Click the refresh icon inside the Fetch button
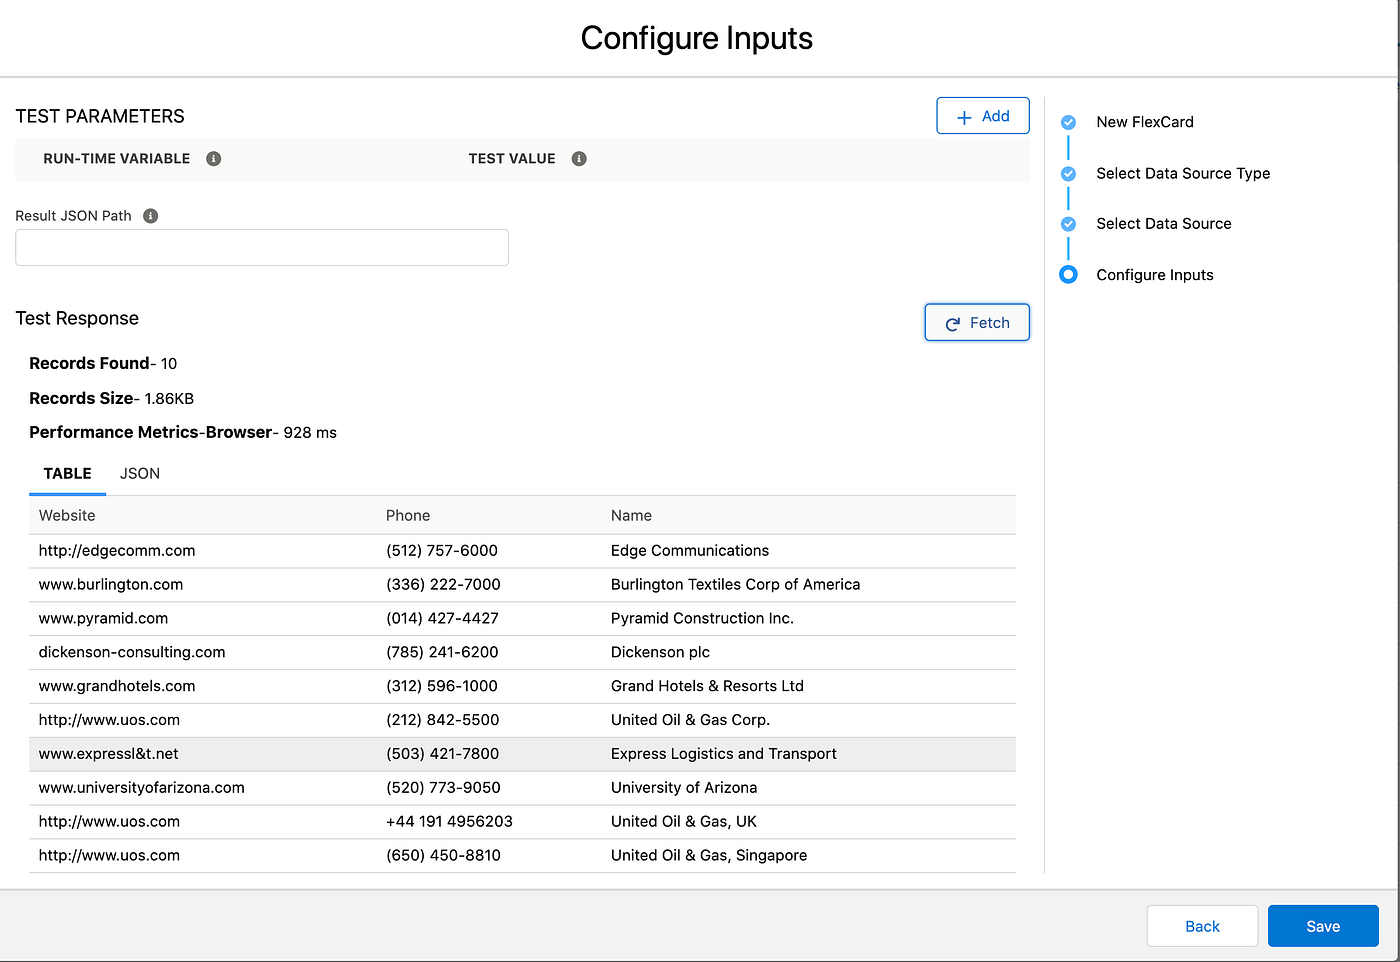 [952, 322]
